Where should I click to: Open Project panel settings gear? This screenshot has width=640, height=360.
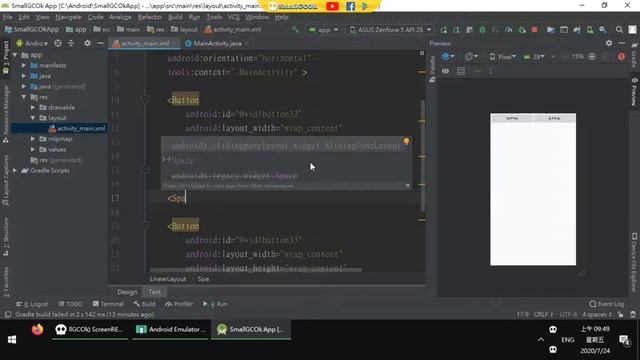87,43
